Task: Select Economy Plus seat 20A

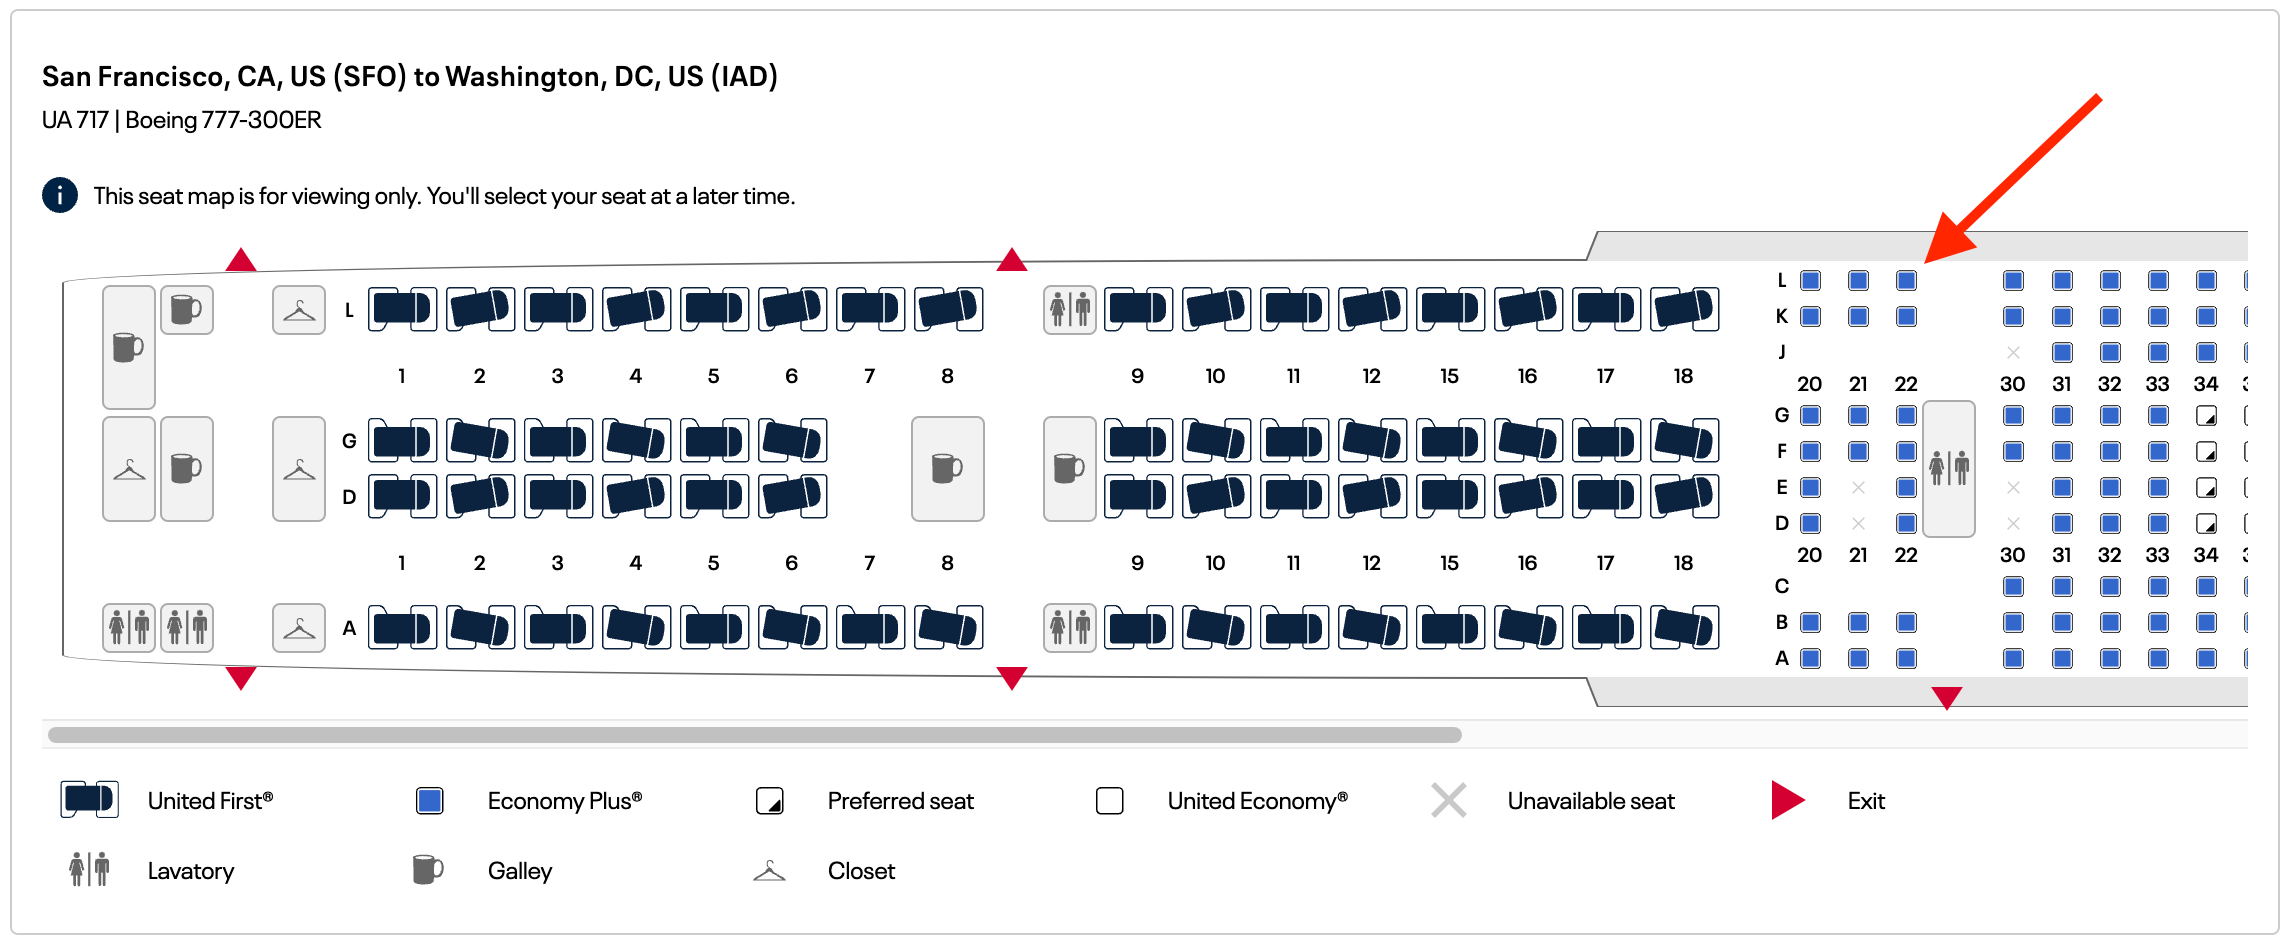Action: pos(1809,658)
